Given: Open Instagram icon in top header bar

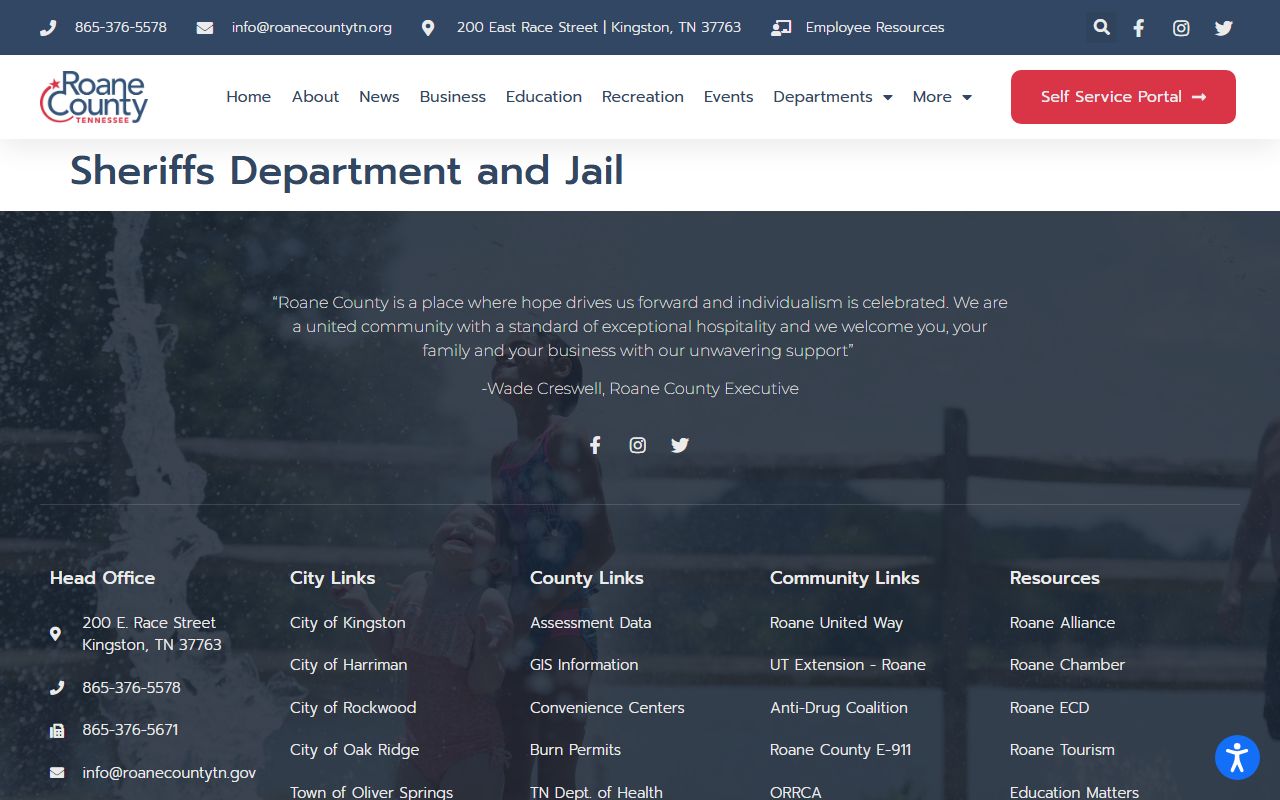Looking at the screenshot, I should click(x=1181, y=28).
